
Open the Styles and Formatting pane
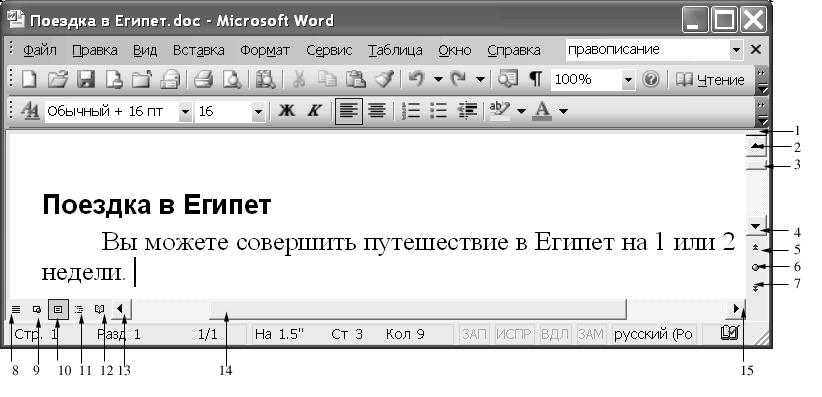click(29, 111)
